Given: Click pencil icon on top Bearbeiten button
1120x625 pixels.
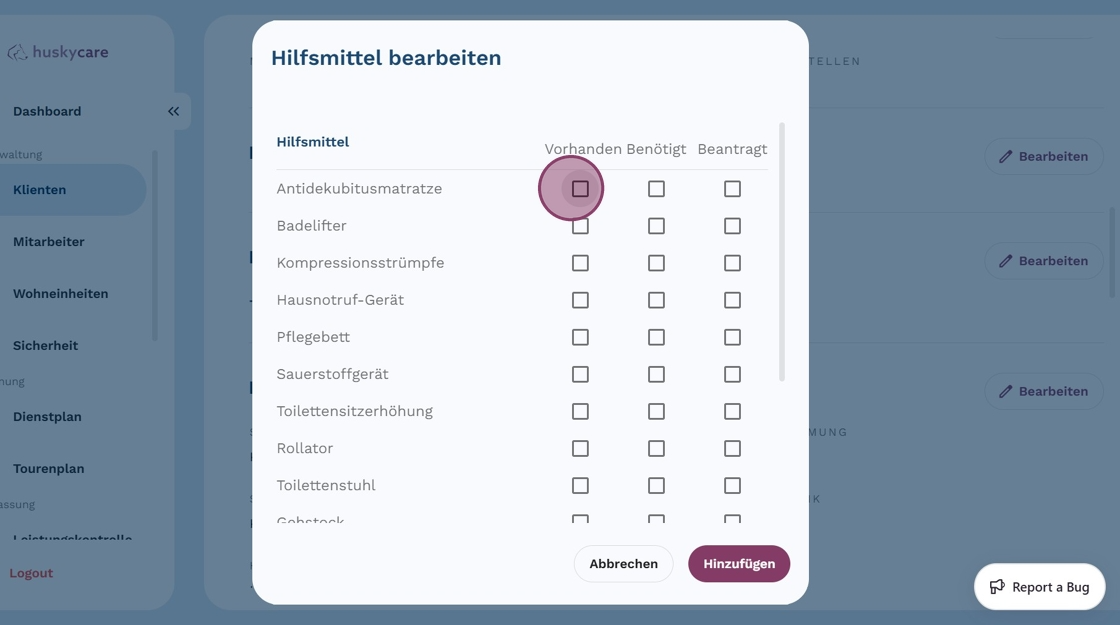Looking at the screenshot, I should click(x=1006, y=157).
